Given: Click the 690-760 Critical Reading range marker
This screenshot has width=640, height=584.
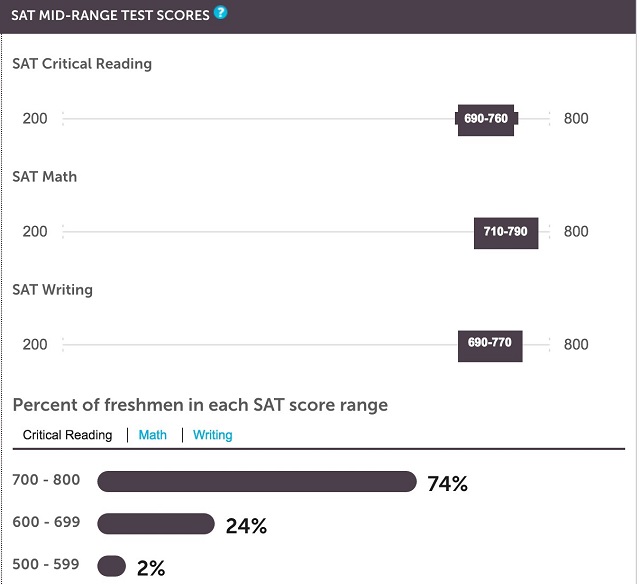Looking at the screenshot, I should pos(486,119).
